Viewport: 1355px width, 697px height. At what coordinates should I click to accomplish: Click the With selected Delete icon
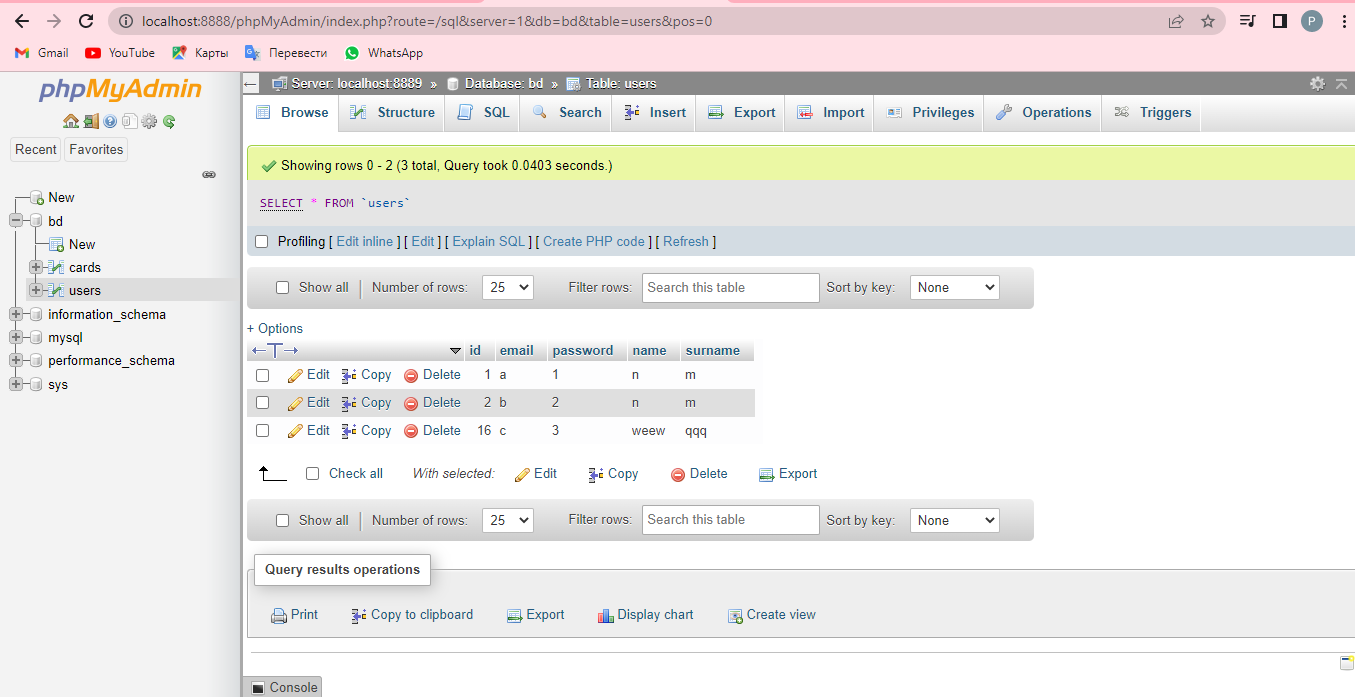(678, 475)
